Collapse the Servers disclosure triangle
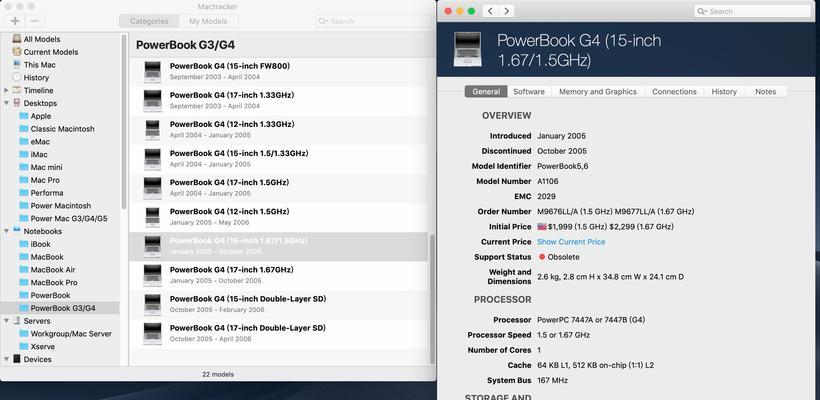 6,321
